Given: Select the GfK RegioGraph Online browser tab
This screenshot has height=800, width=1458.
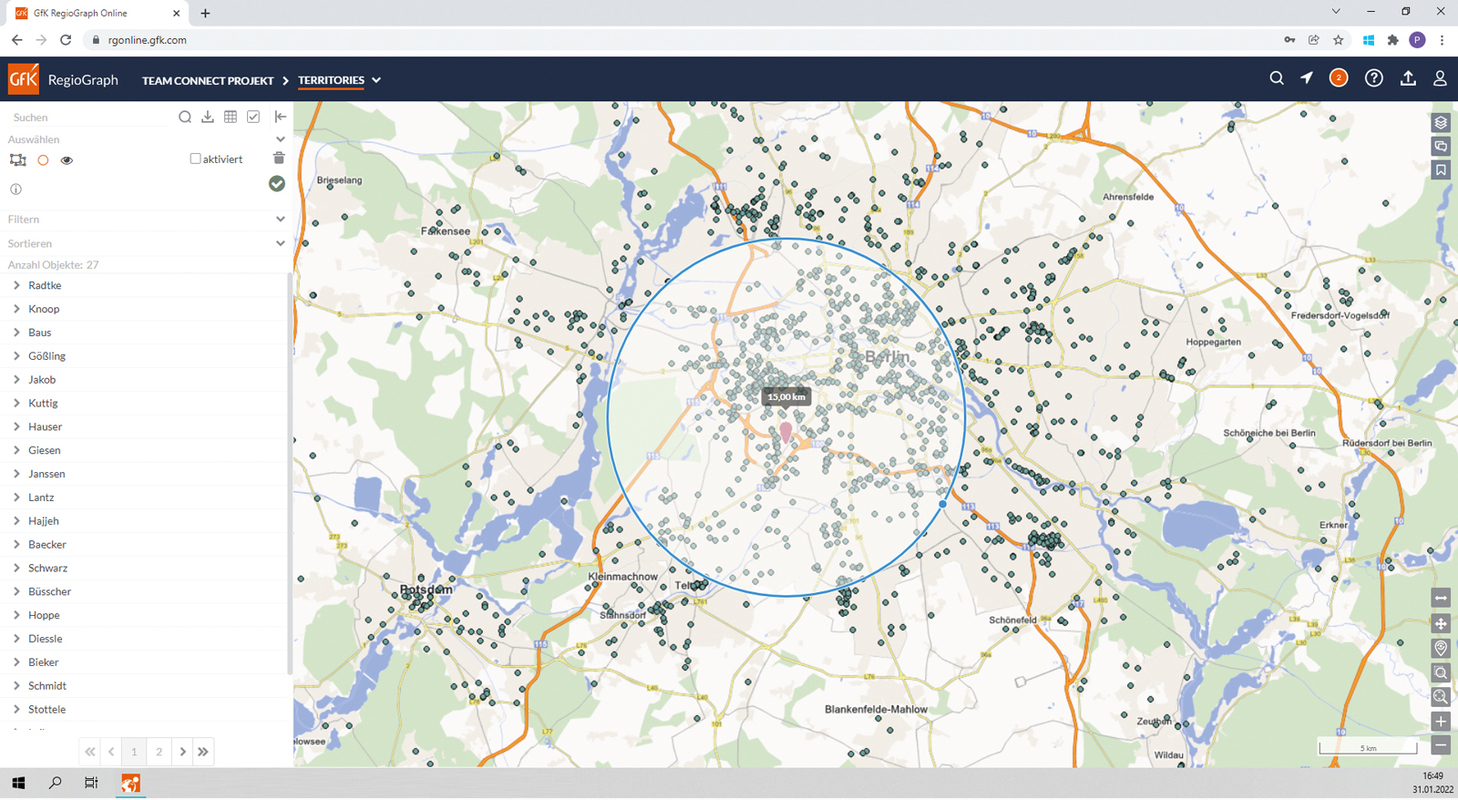Looking at the screenshot, I should pyautogui.click(x=95, y=13).
